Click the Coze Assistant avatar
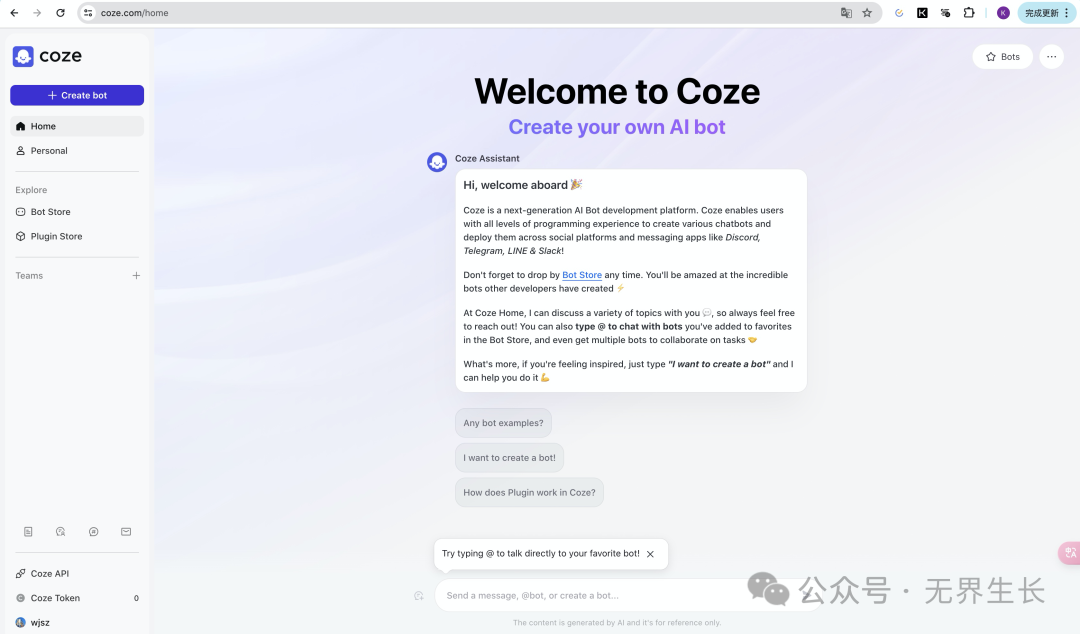The width and height of the screenshot is (1080, 634). pyautogui.click(x=437, y=162)
